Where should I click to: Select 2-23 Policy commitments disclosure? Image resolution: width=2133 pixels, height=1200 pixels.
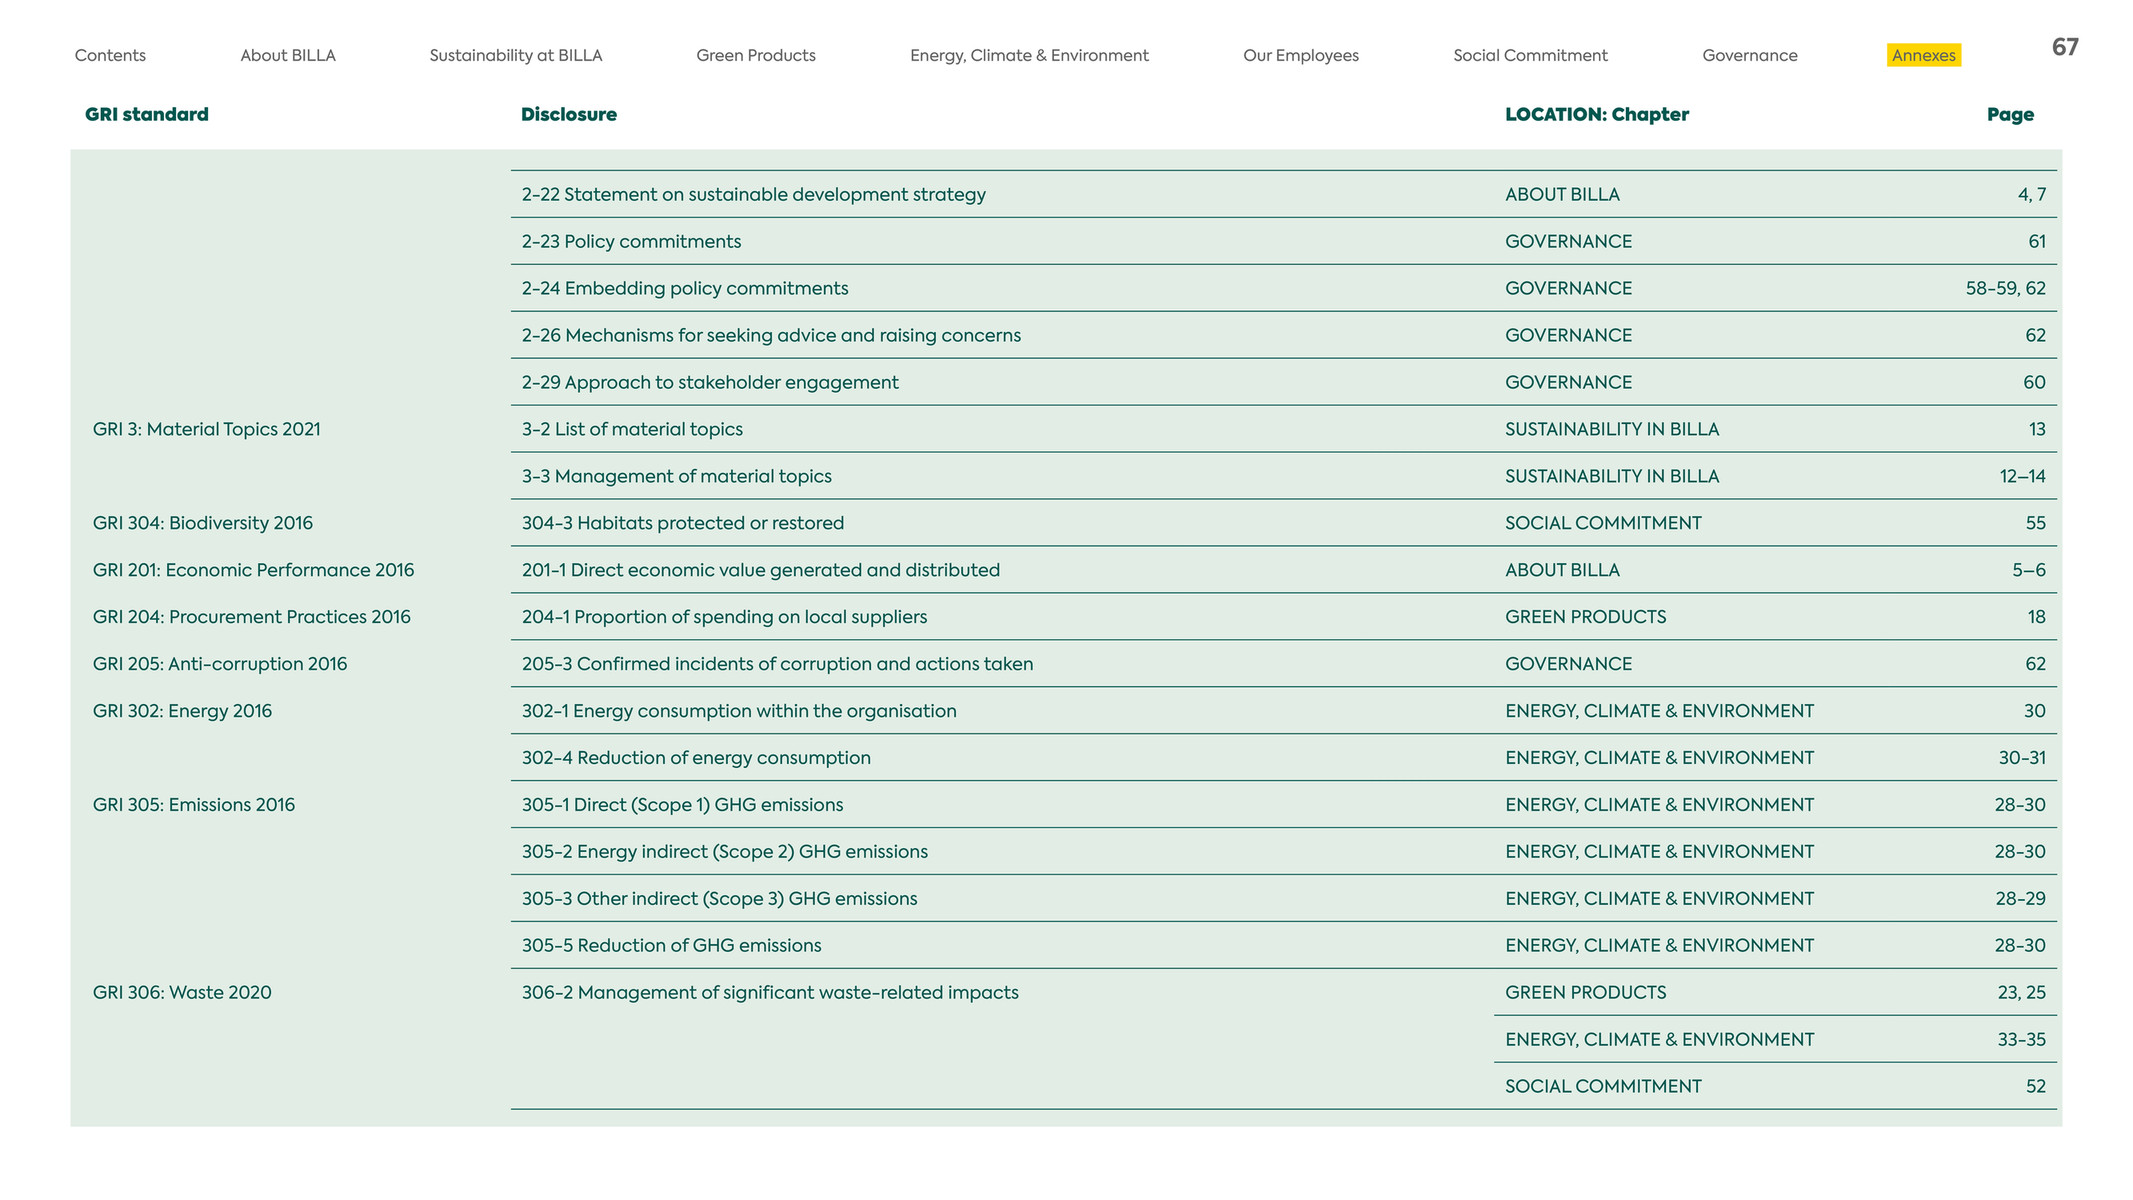631,241
